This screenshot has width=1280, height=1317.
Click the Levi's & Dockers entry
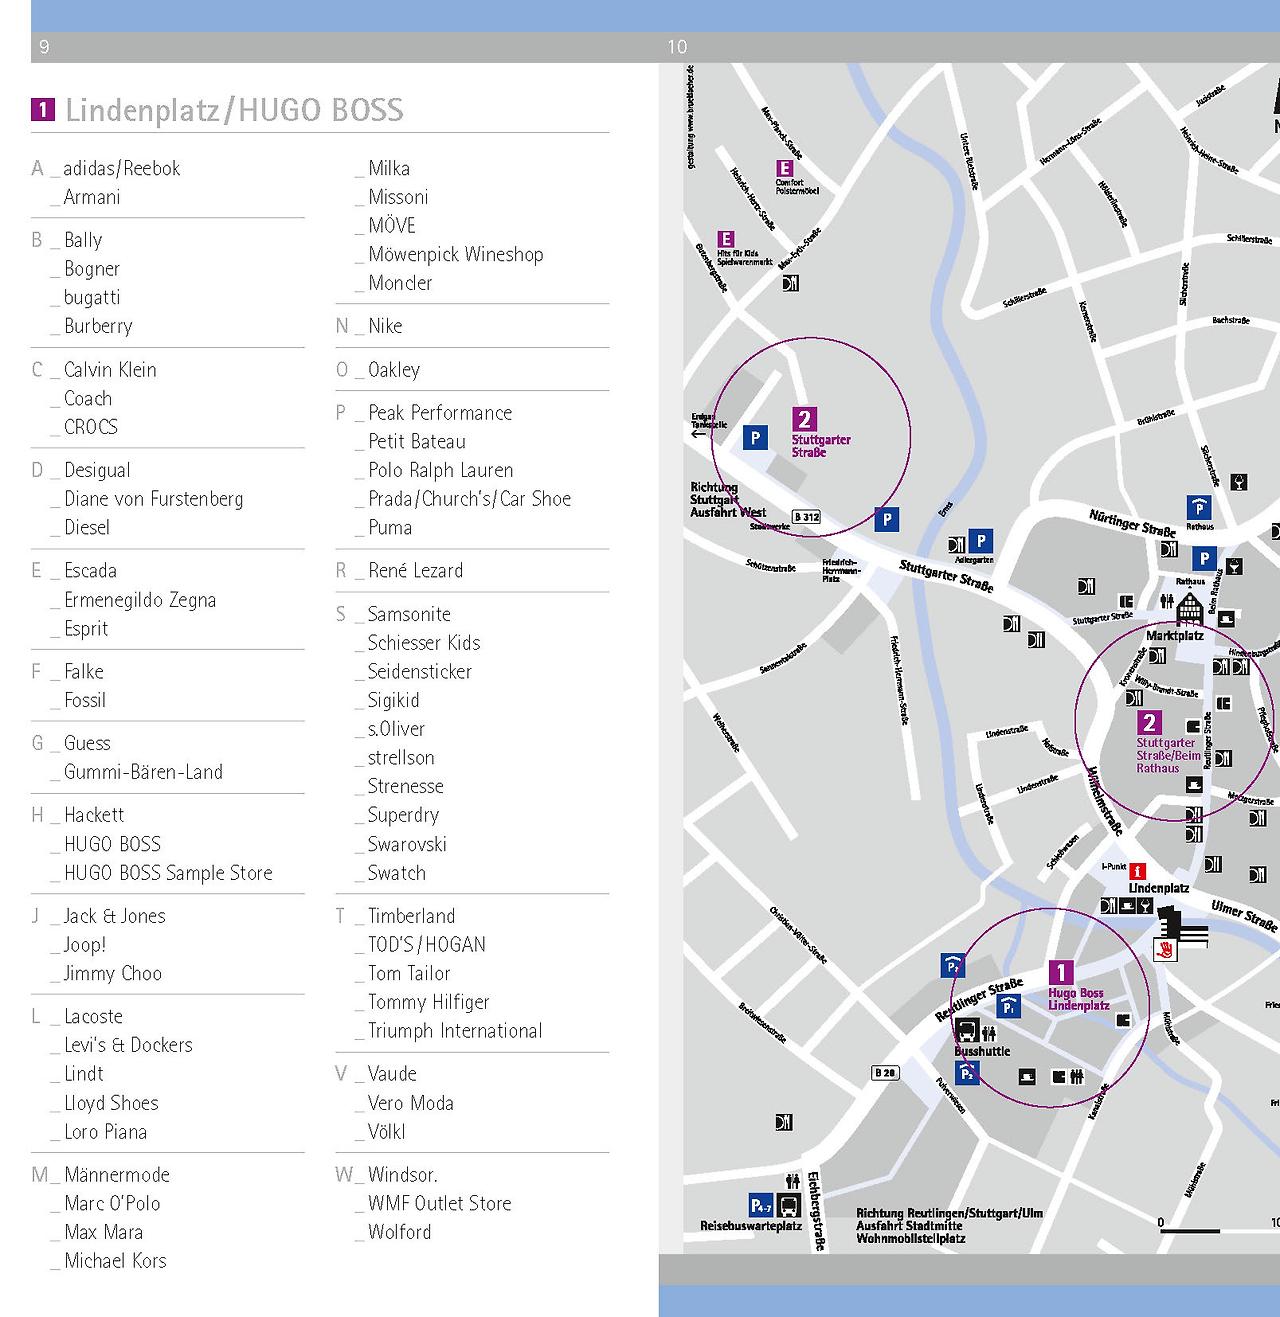click(x=128, y=1045)
